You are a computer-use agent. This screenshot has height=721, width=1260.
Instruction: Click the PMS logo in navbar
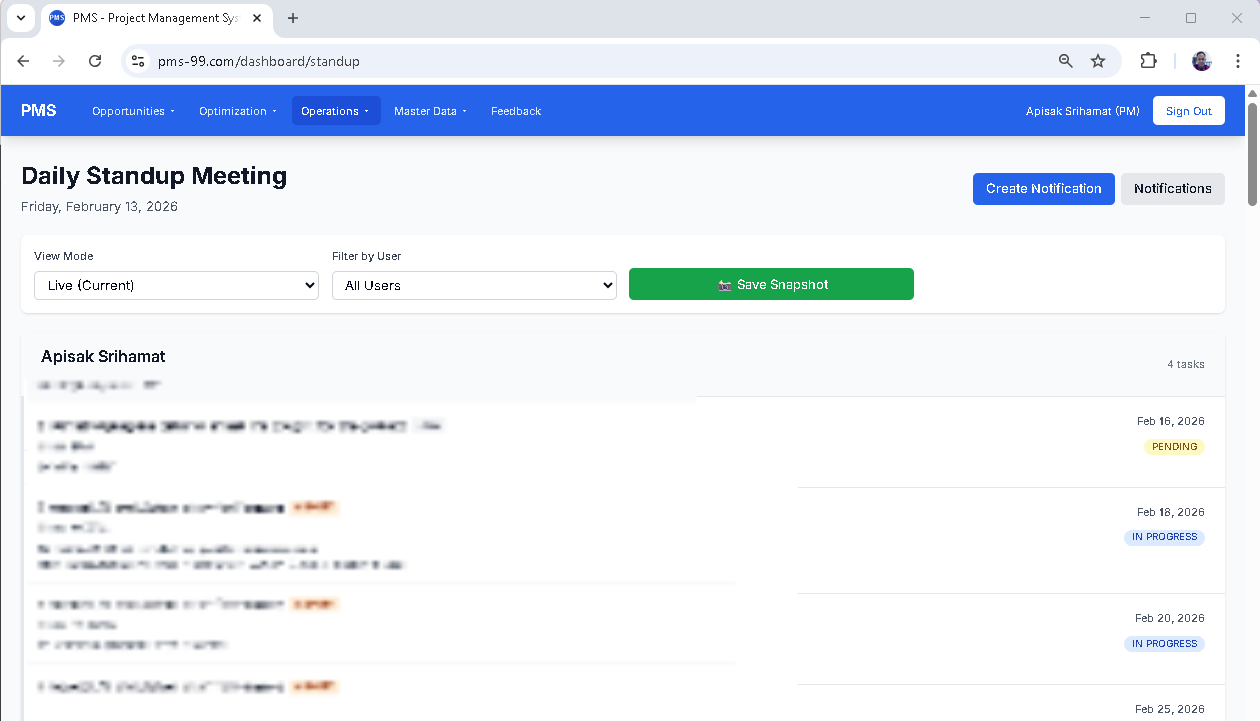point(39,111)
